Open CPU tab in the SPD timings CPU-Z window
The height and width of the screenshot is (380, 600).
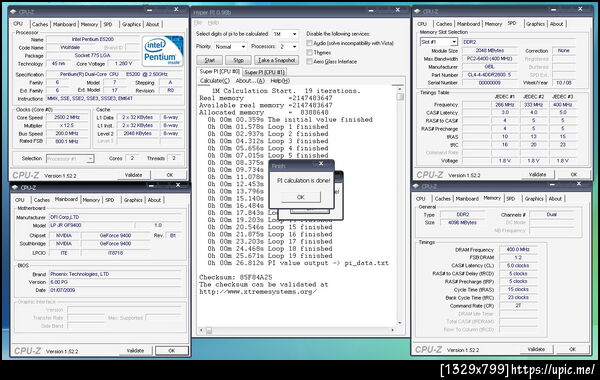click(x=422, y=24)
